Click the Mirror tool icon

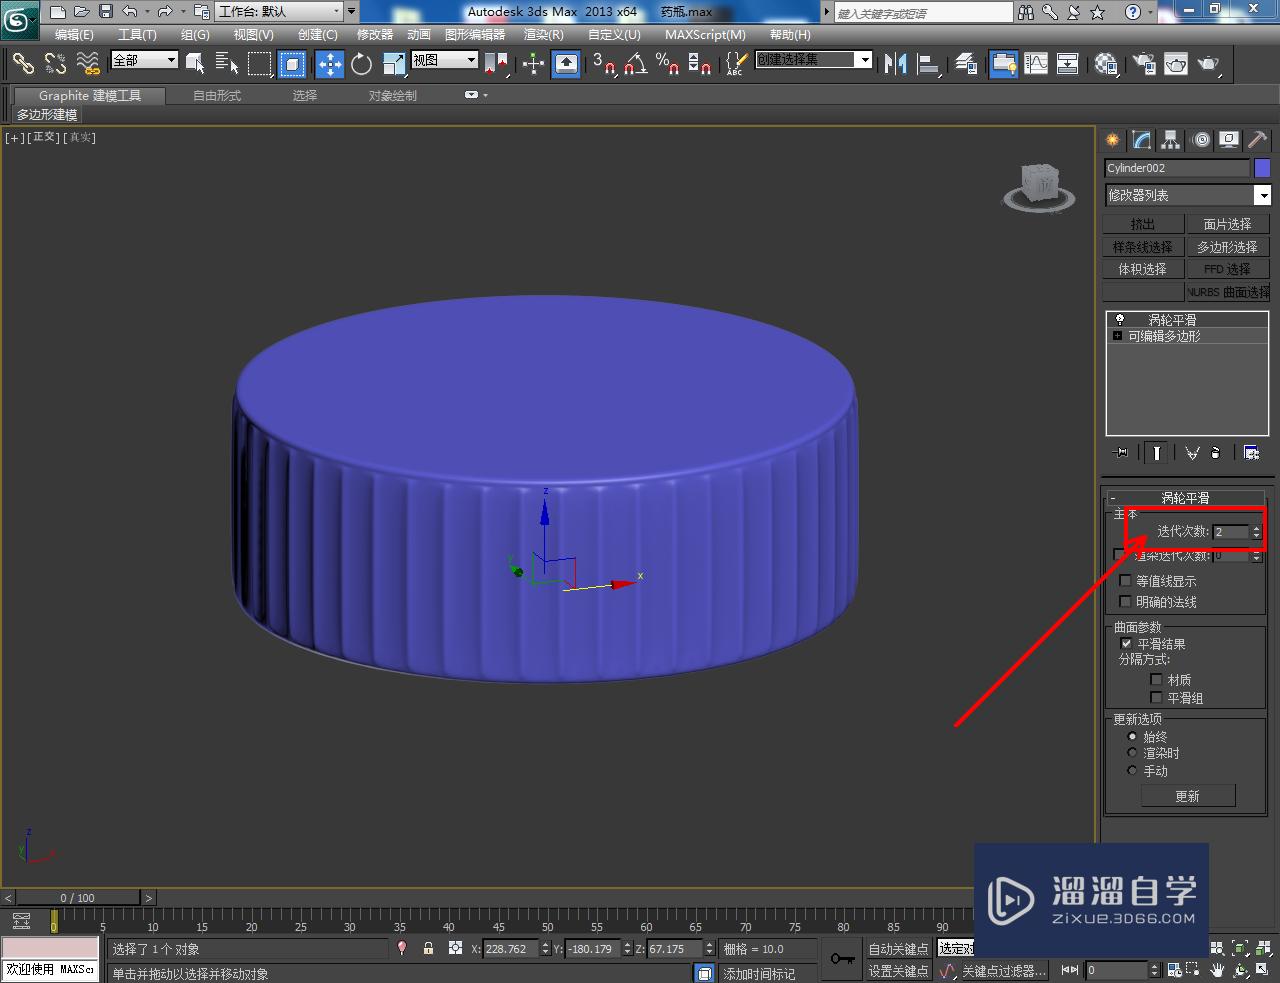895,64
